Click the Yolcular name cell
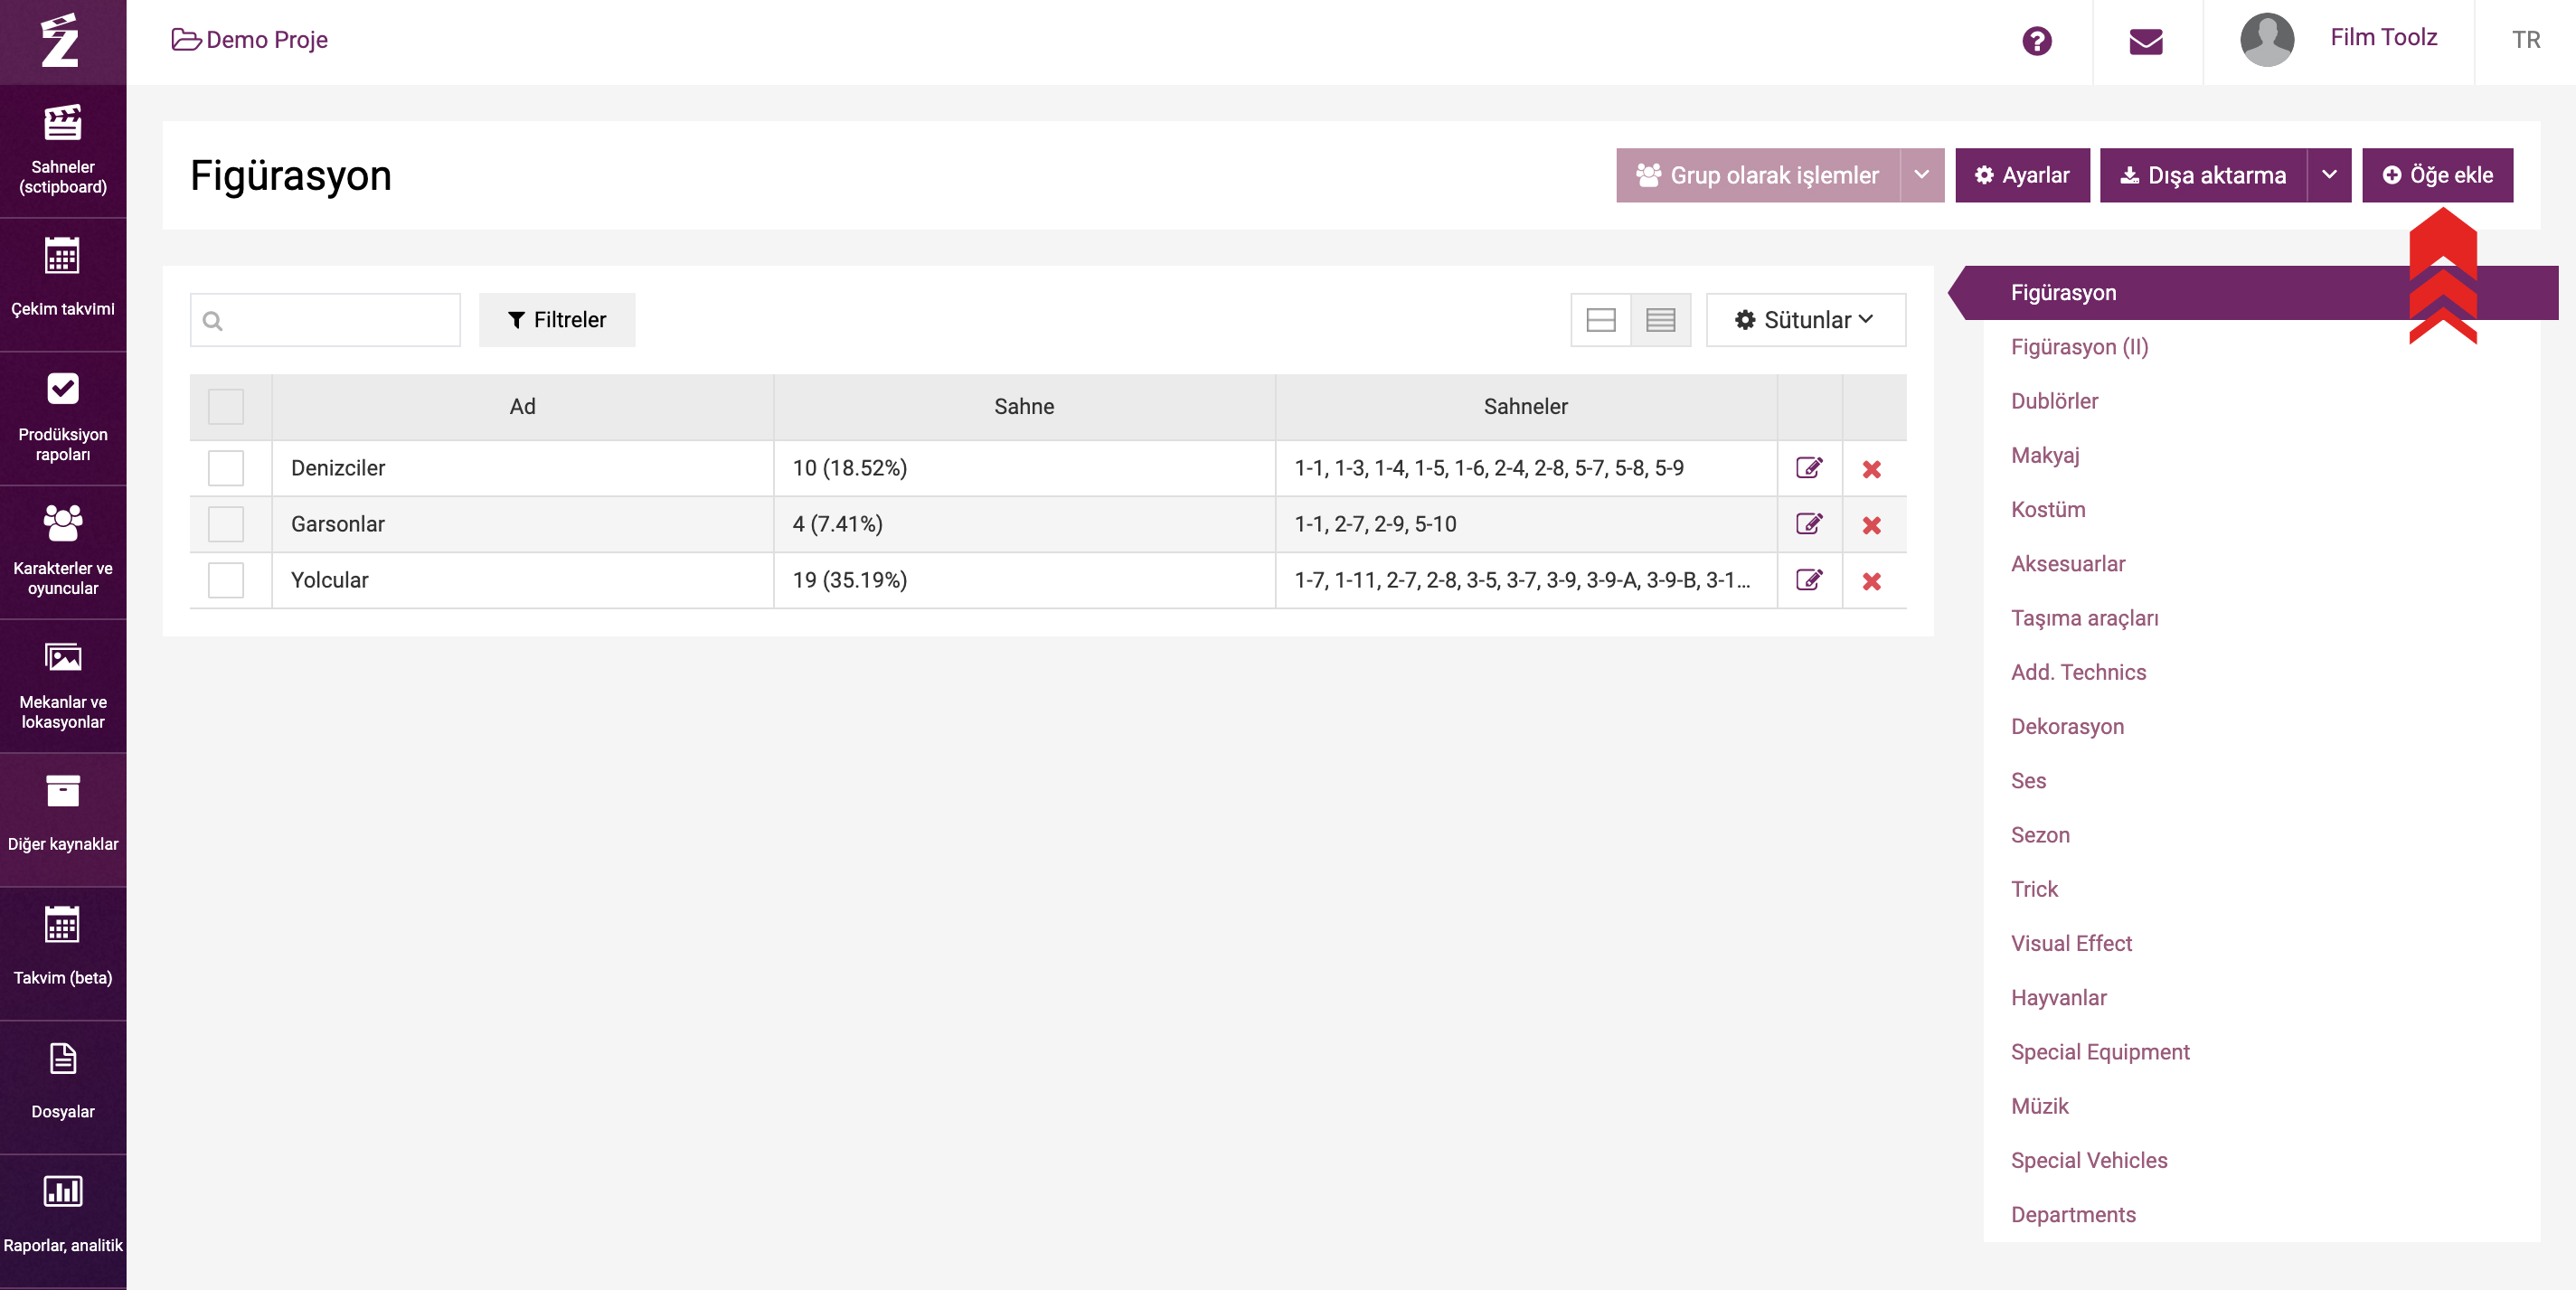The height and width of the screenshot is (1290, 2576). 522,580
